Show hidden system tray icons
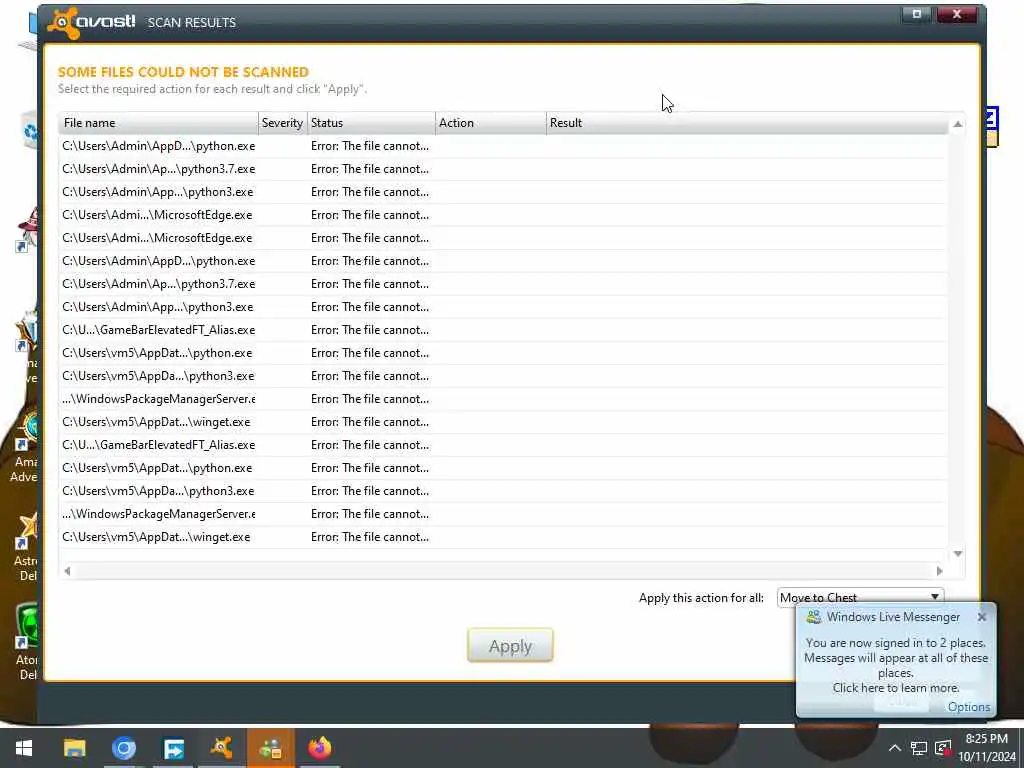This screenshot has width=1024, height=768. 894,748
